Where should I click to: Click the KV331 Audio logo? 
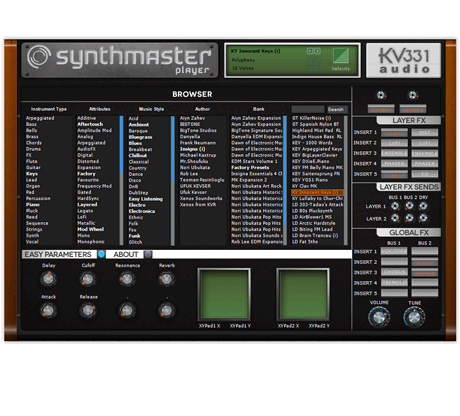click(x=404, y=60)
